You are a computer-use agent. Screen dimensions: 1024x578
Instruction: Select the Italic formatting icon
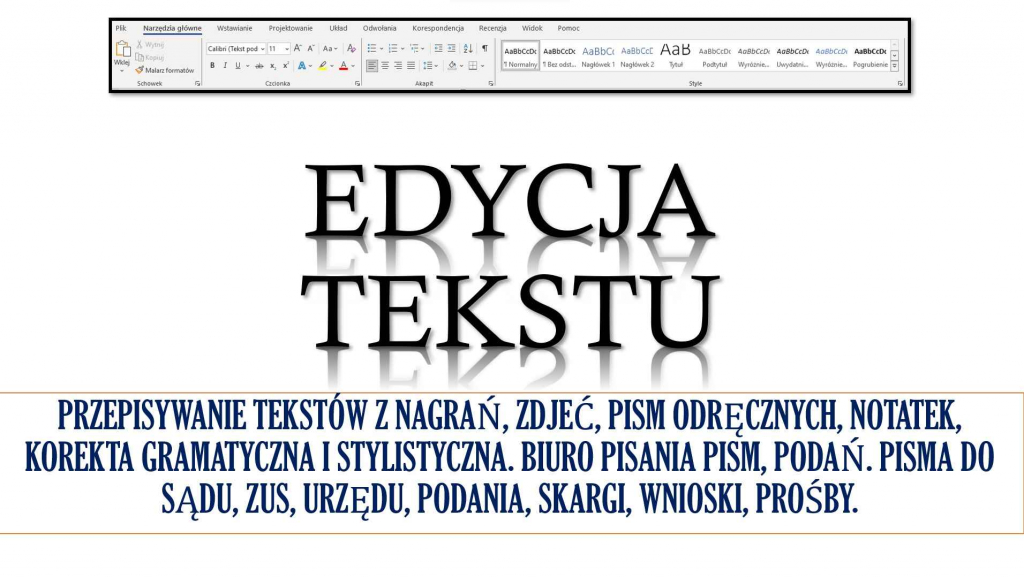coord(225,65)
